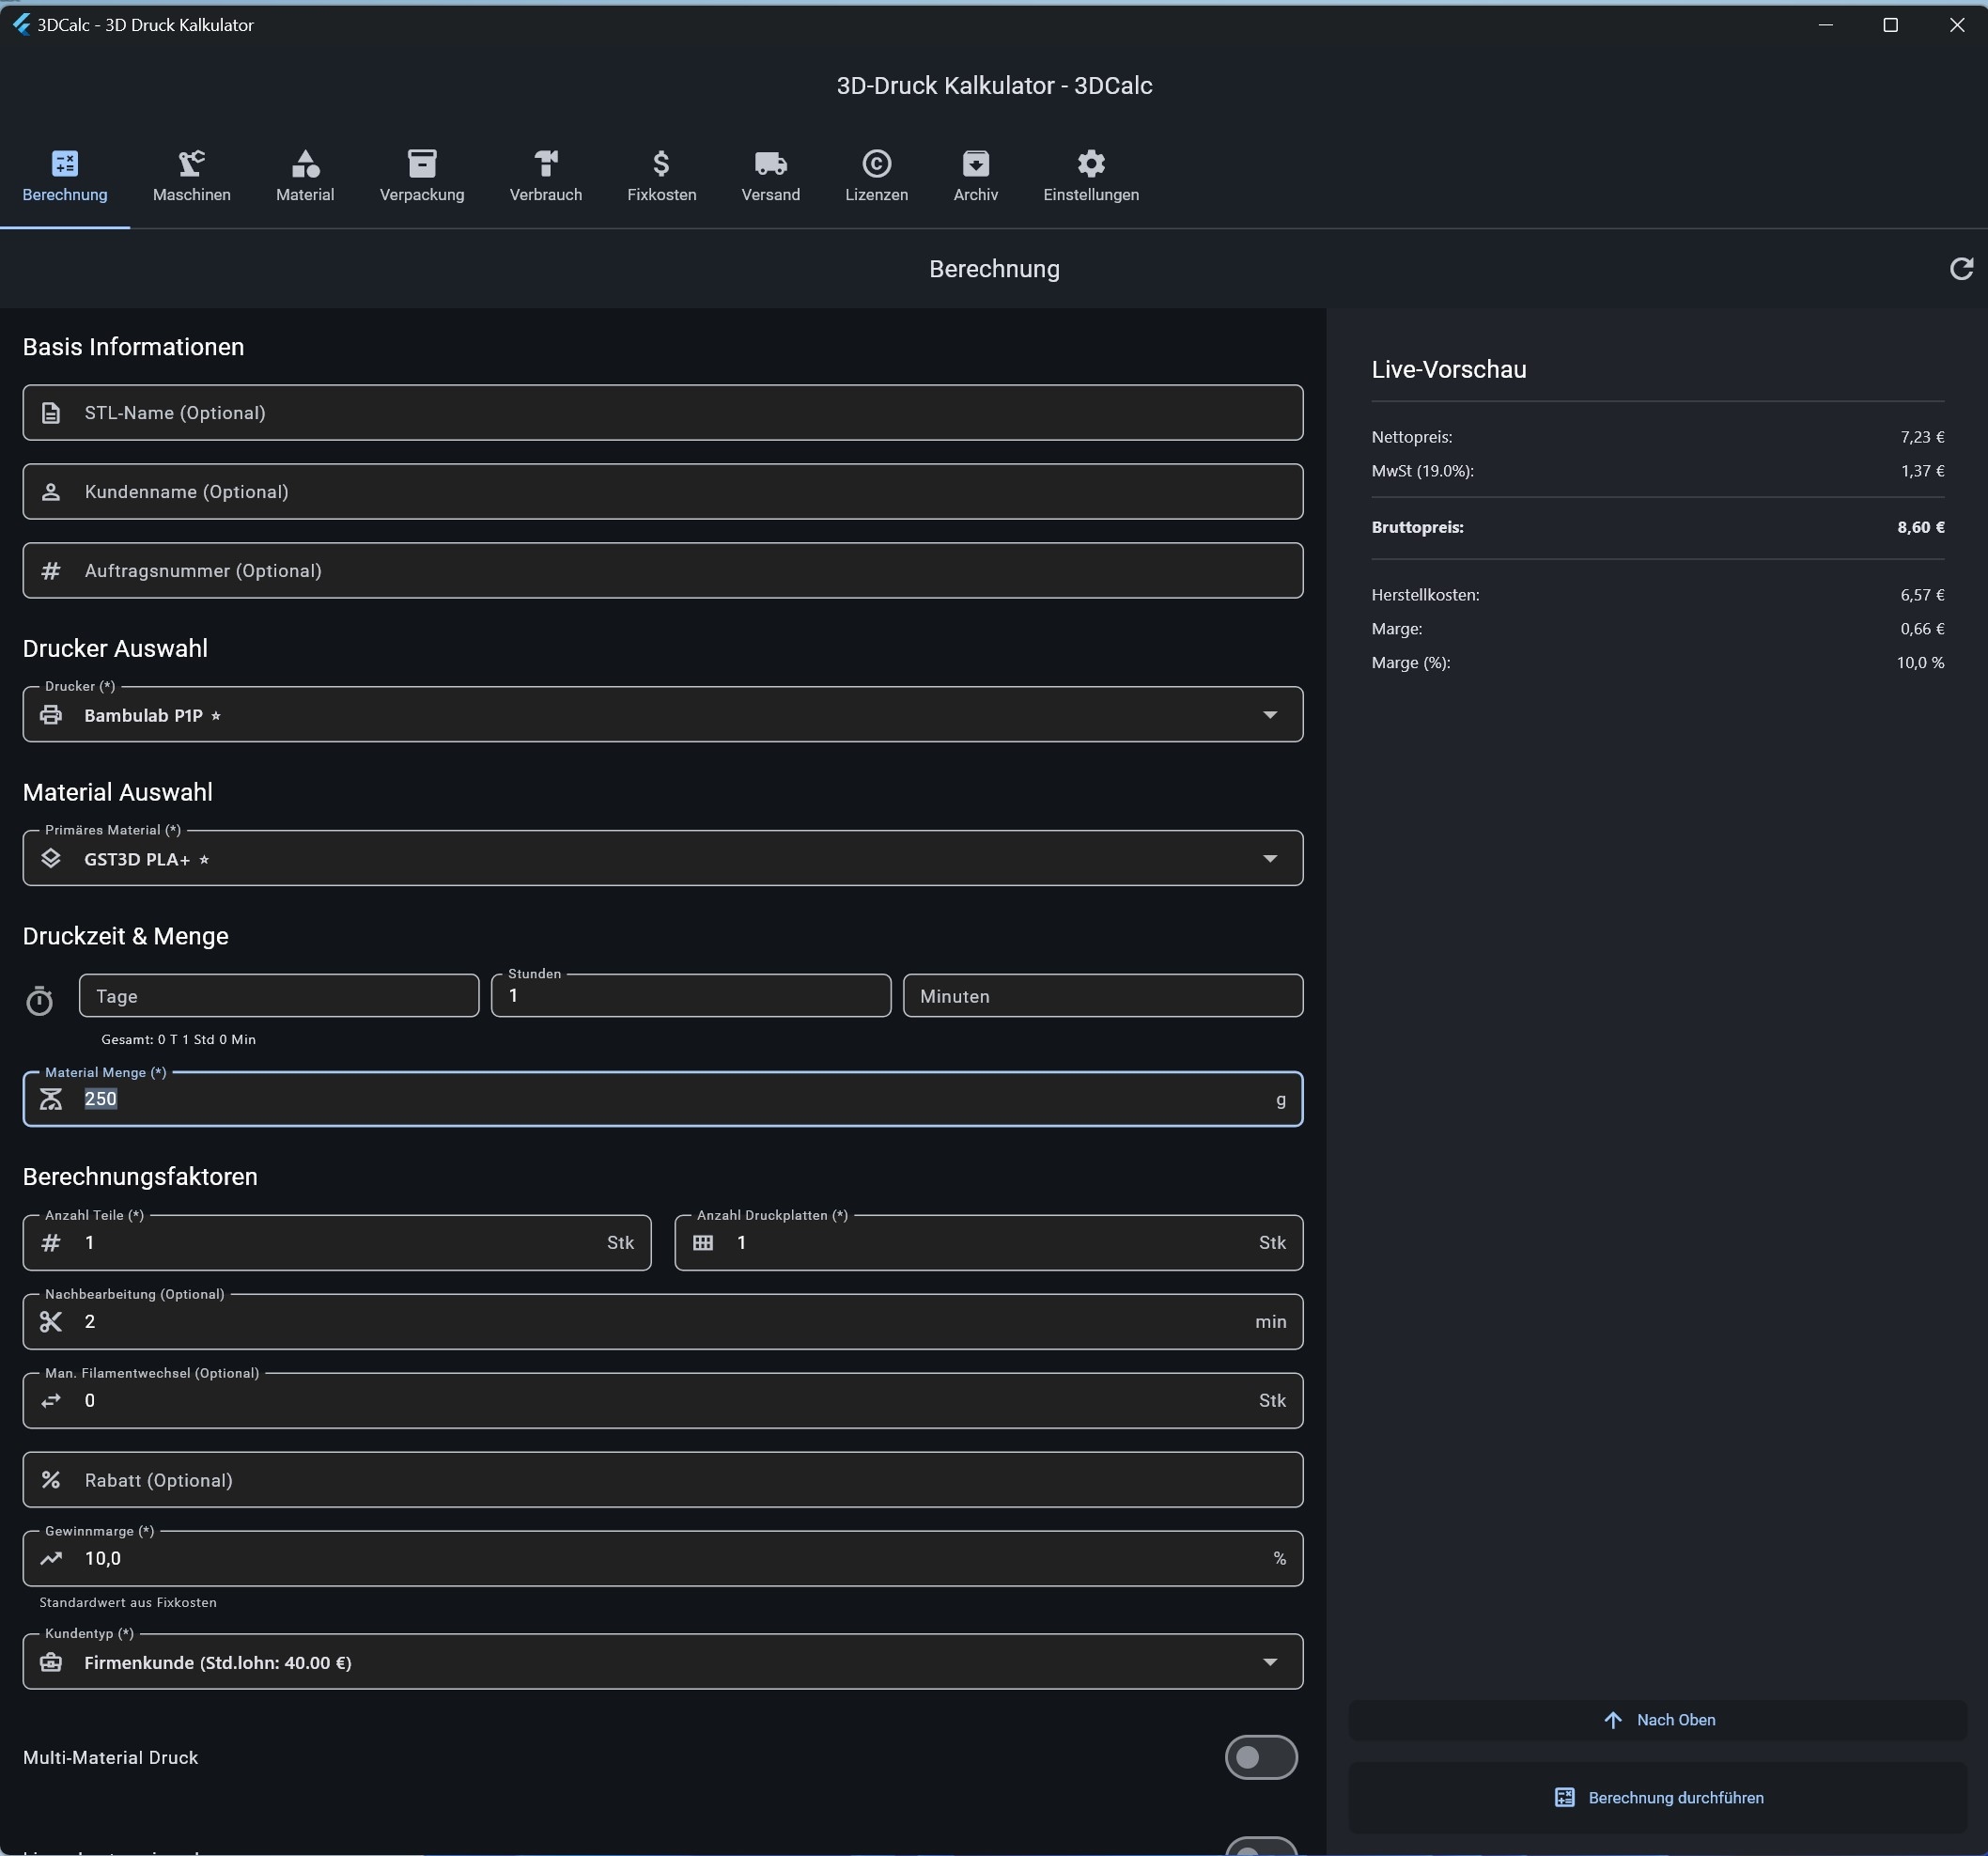Screen dimensions: 1988x1856
Task: Toggle the partially visible switch at bottom
Action: [x=1260, y=1848]
